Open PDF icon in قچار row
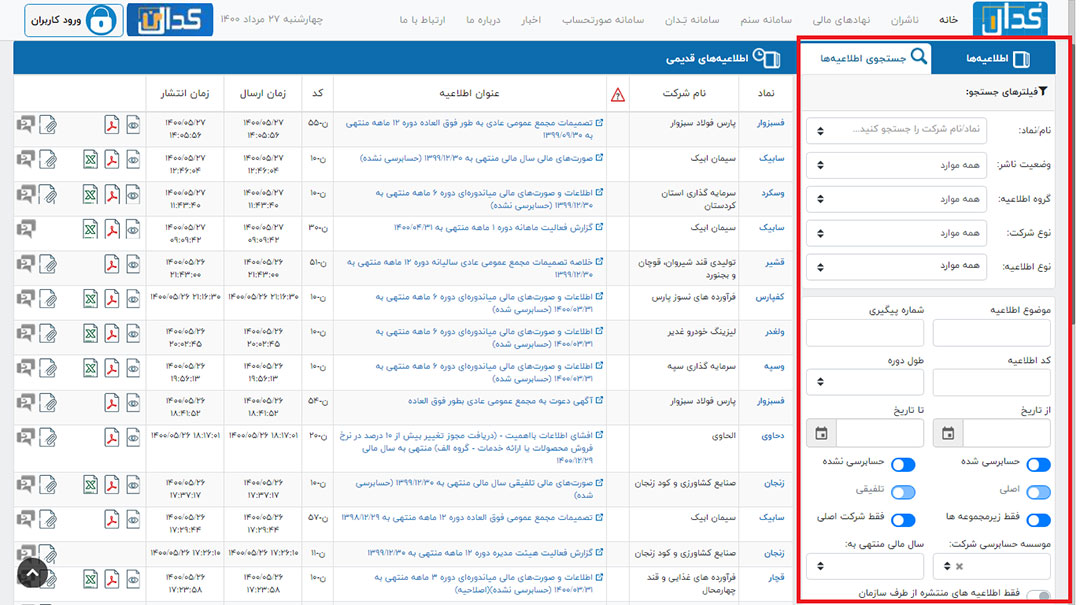This screenshot has height=605, width=1080. click(112, 580)
